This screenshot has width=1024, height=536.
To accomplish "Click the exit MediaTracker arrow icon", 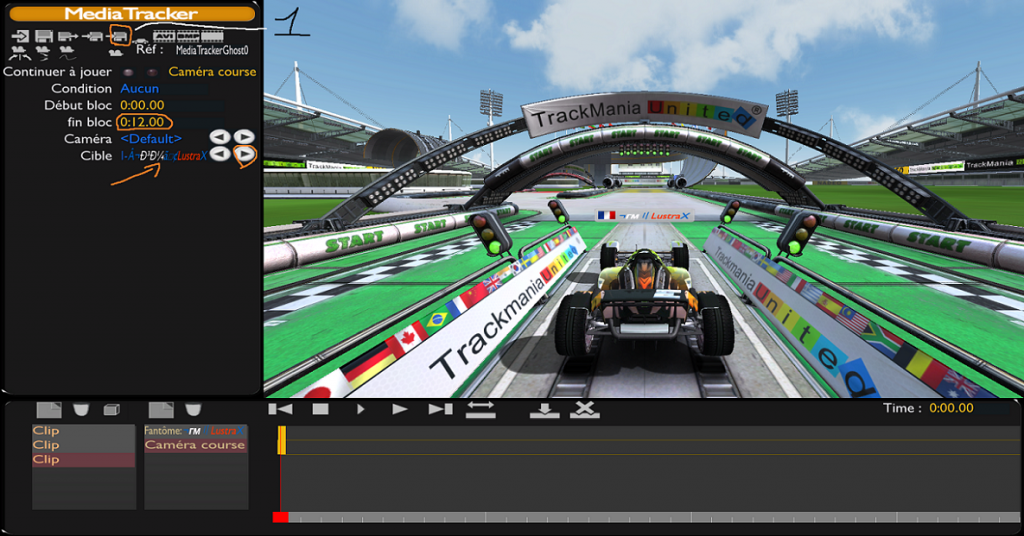I will tap(20, 36).
